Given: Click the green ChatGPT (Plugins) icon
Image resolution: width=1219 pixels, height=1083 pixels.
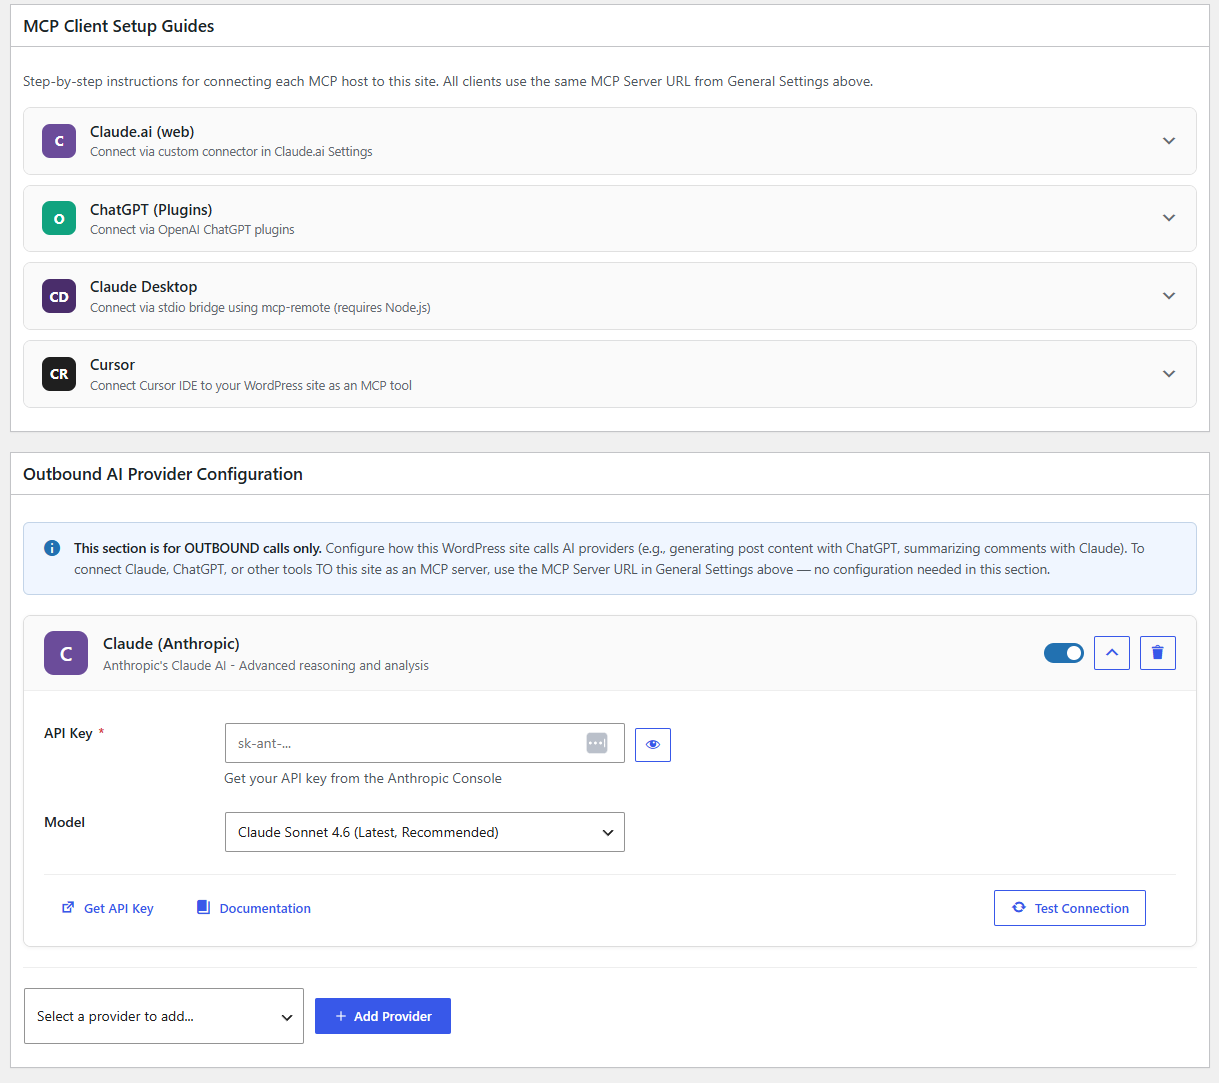Looking at the screenshot, I should click(59, 218).
